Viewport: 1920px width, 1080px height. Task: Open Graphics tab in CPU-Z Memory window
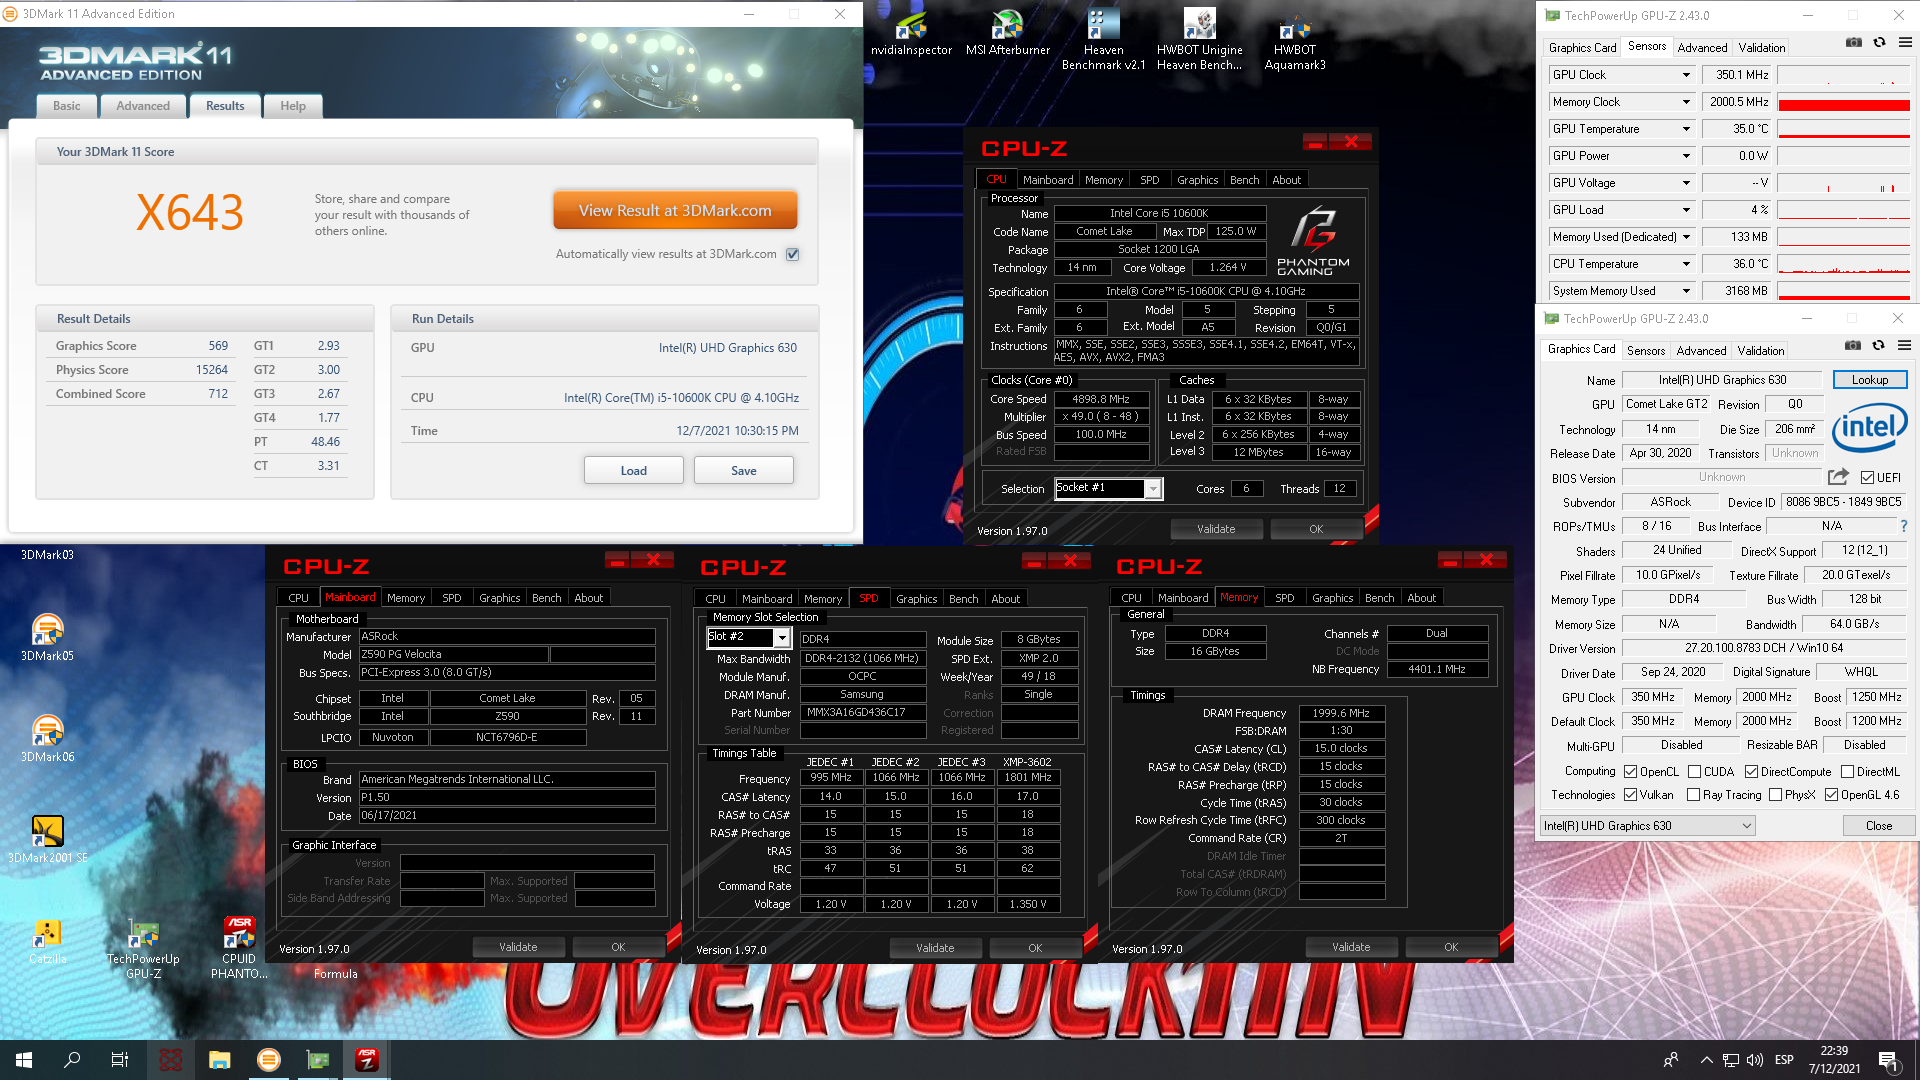1332,598
